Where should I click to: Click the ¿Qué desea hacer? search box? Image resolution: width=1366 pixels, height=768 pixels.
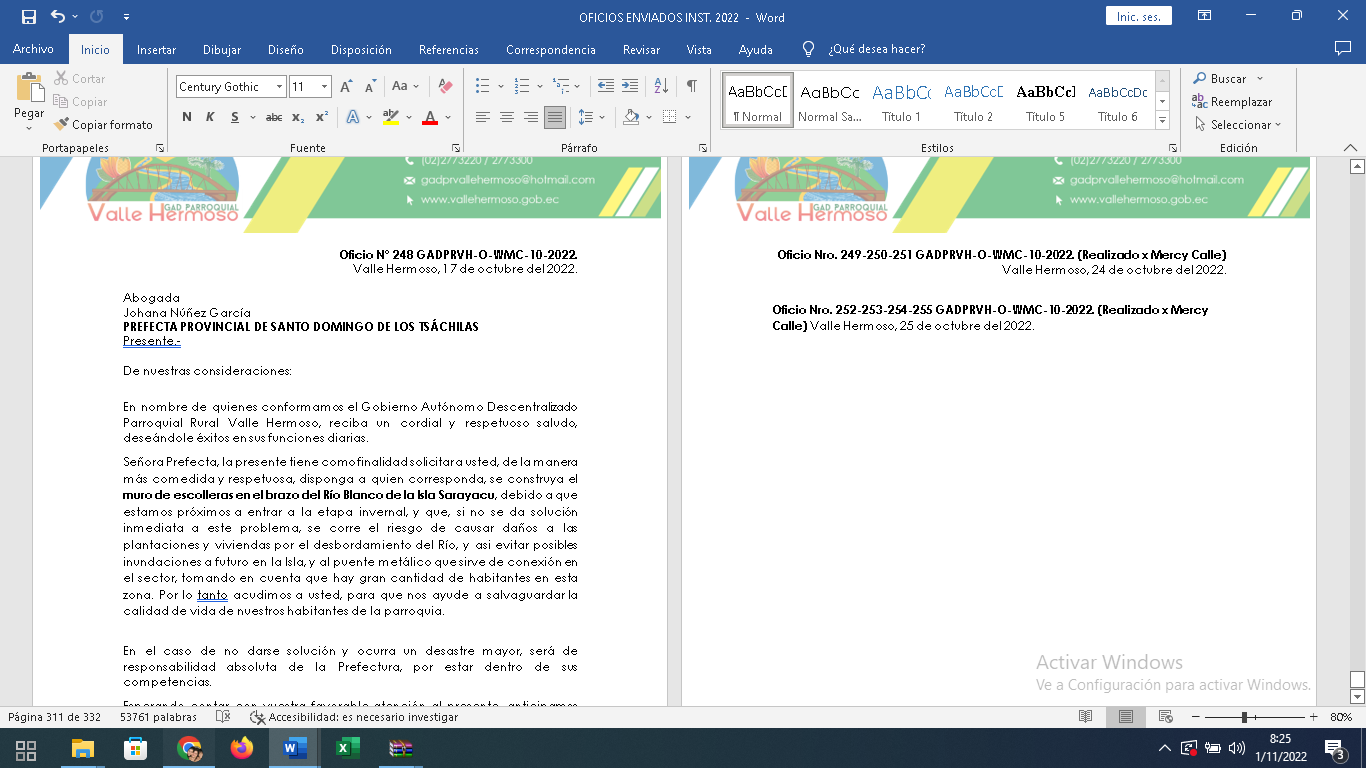point(876,50)
